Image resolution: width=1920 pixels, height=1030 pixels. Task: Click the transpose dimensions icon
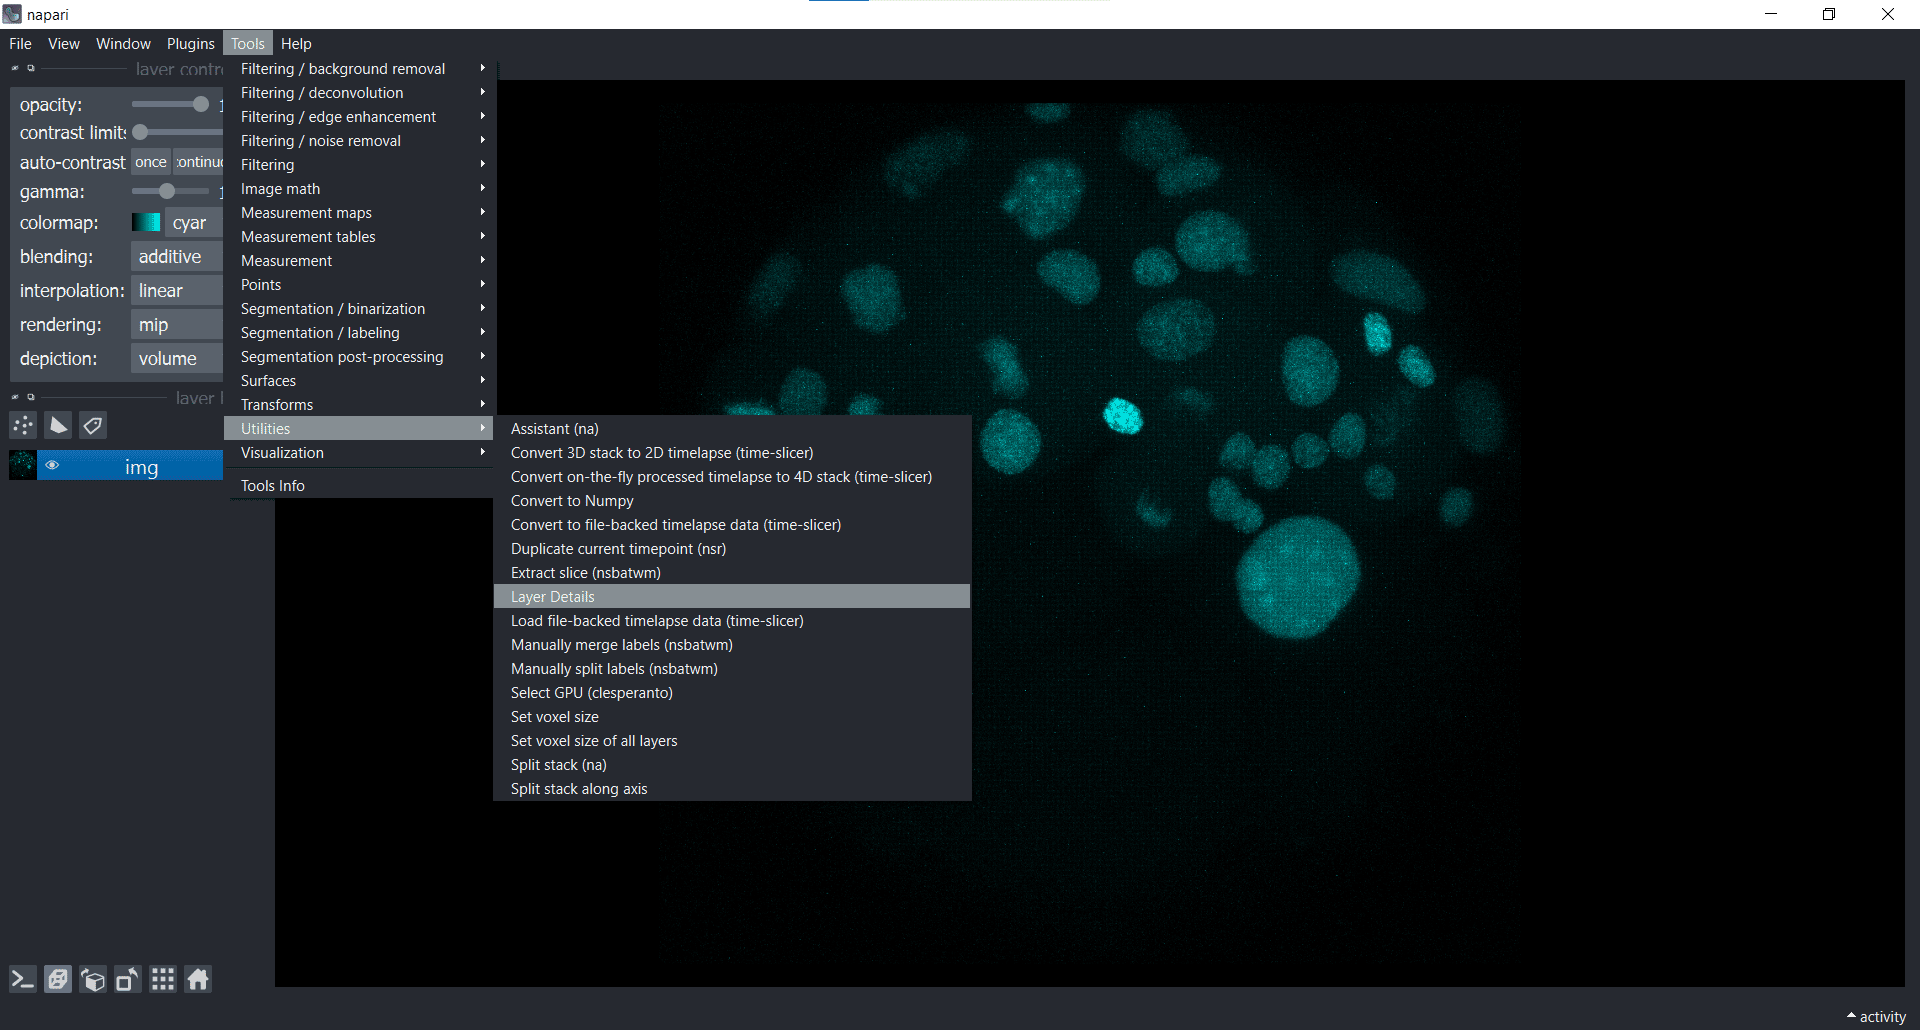tap(128, 980)
